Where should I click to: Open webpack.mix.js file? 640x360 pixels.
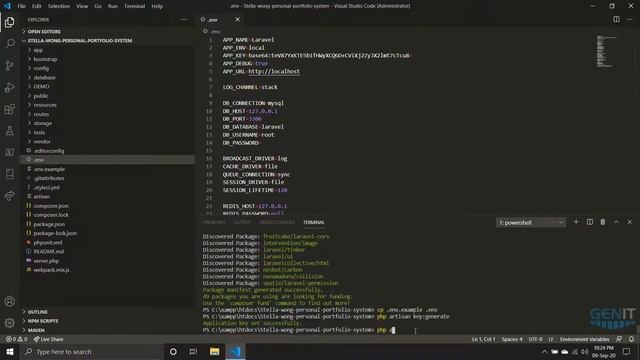51,270
